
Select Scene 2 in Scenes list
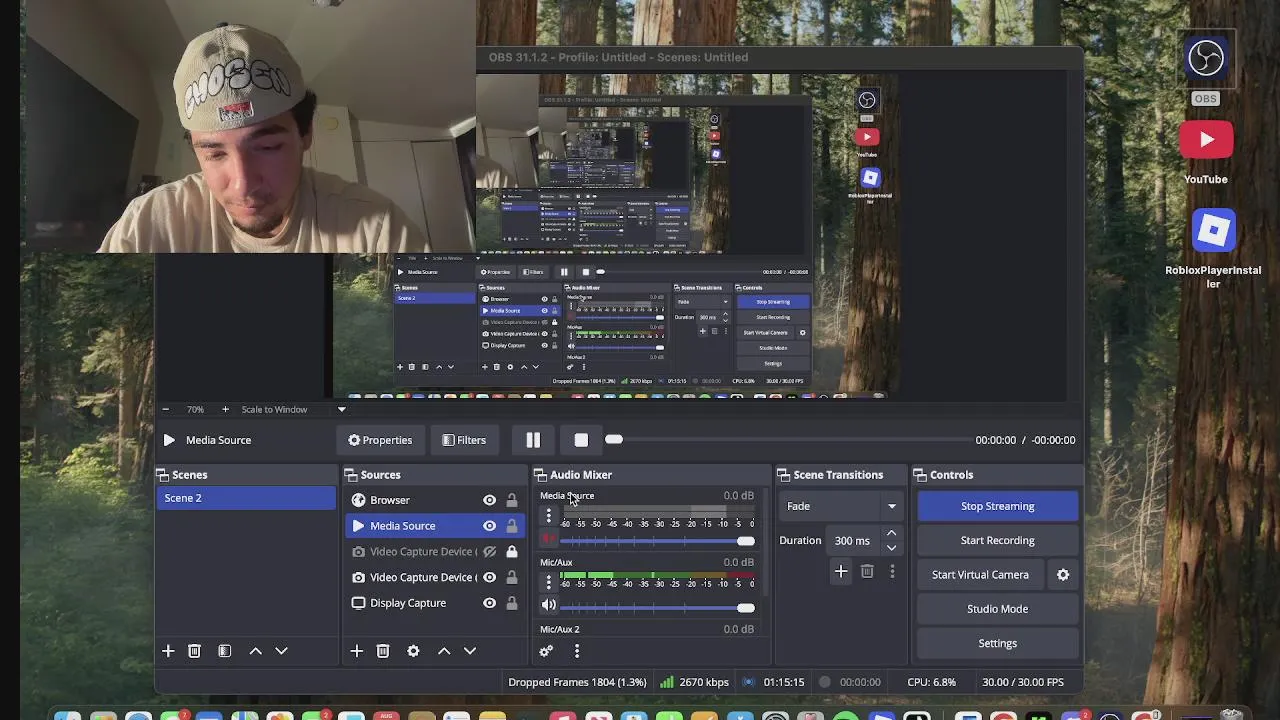click(x=246, y=498)
